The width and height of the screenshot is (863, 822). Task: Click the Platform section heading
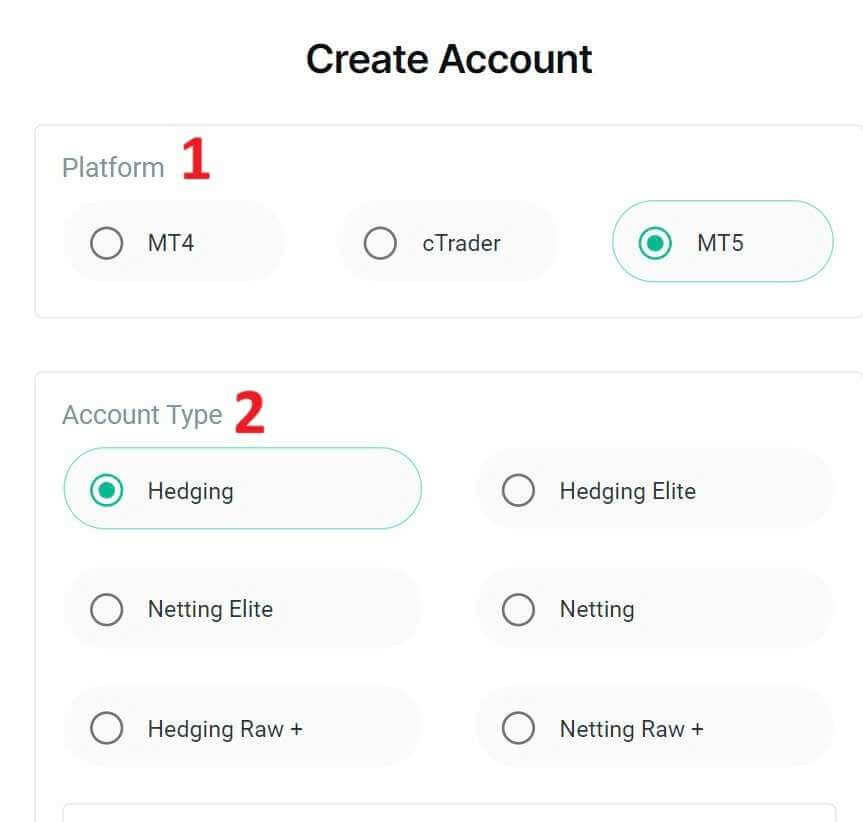[113, 167]
